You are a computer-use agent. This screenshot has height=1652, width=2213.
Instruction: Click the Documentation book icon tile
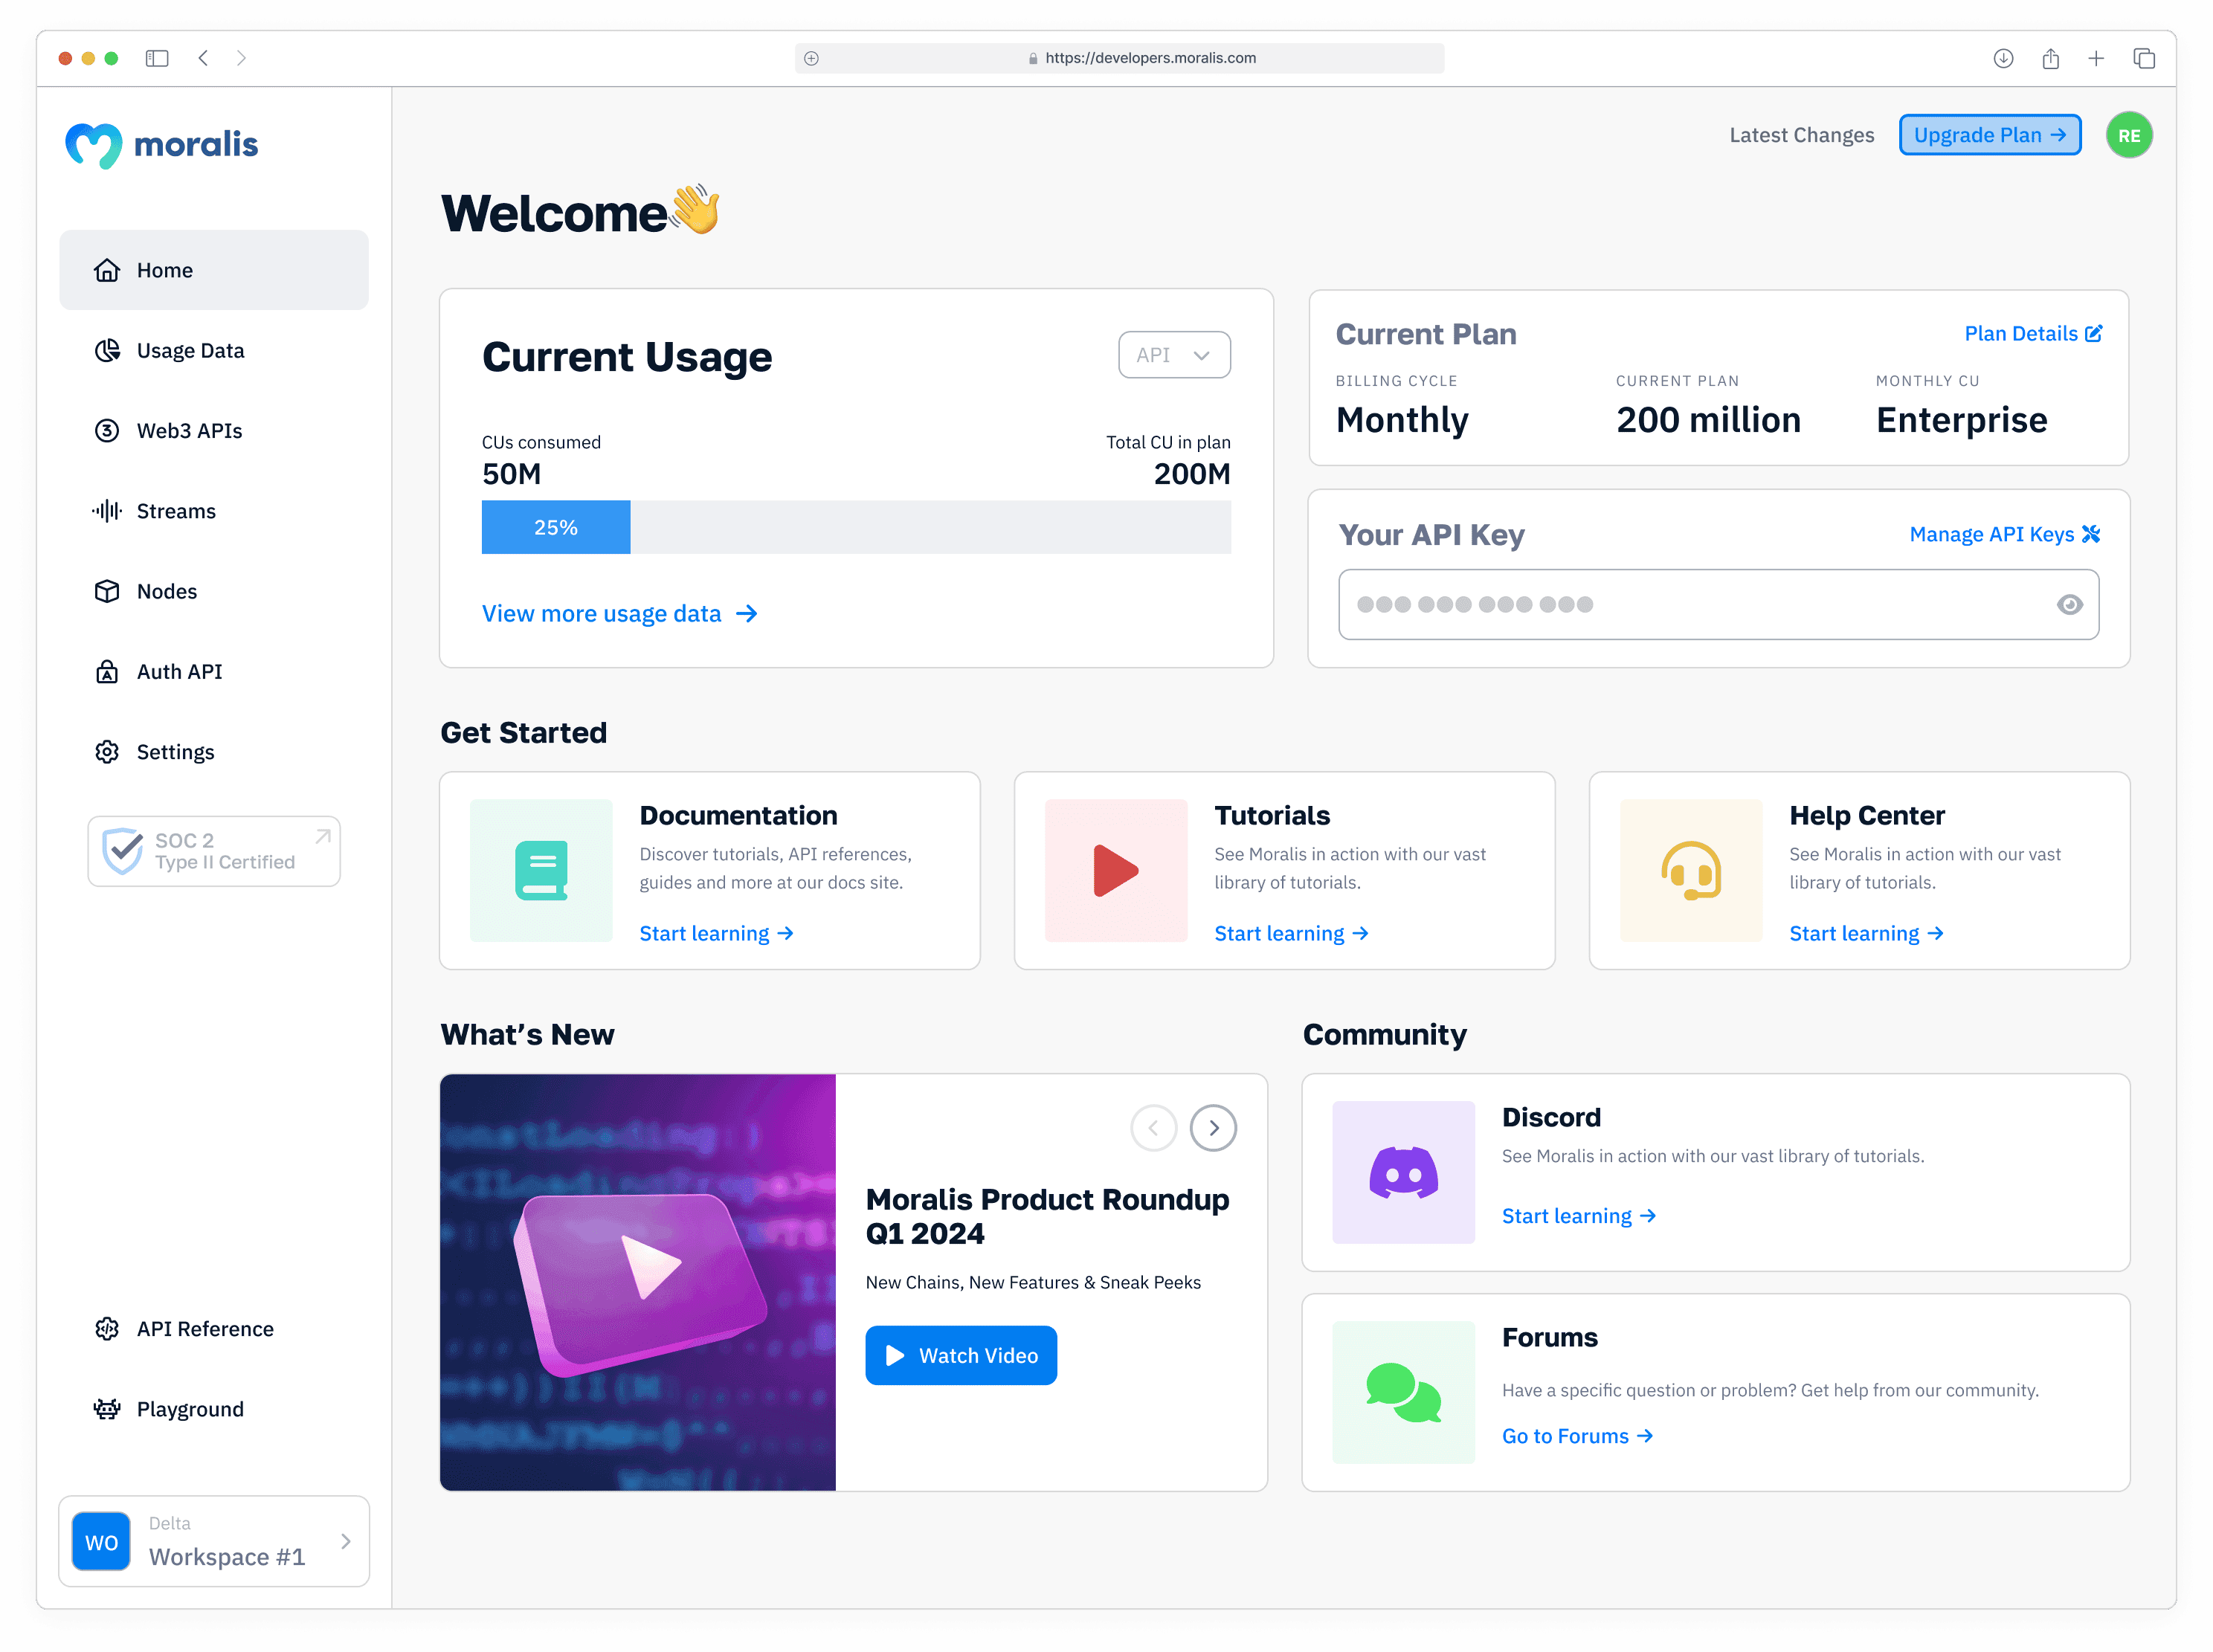(541, 870)
